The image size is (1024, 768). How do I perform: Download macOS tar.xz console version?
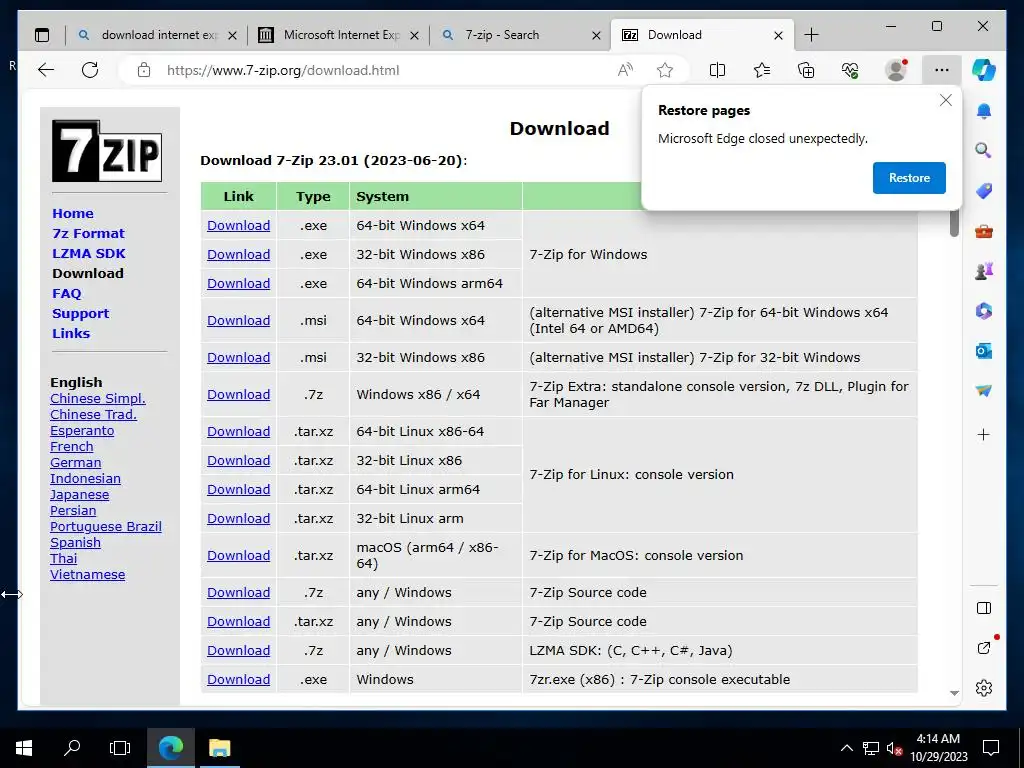click(x=238, y=556)
